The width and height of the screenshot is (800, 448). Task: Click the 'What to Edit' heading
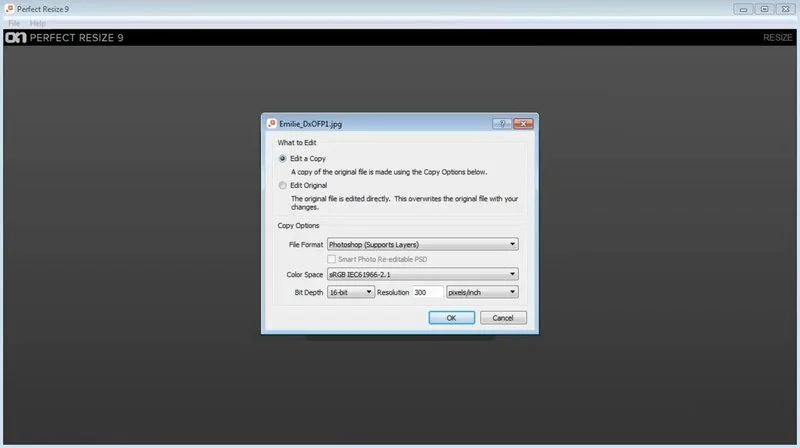tap(297, 143)
